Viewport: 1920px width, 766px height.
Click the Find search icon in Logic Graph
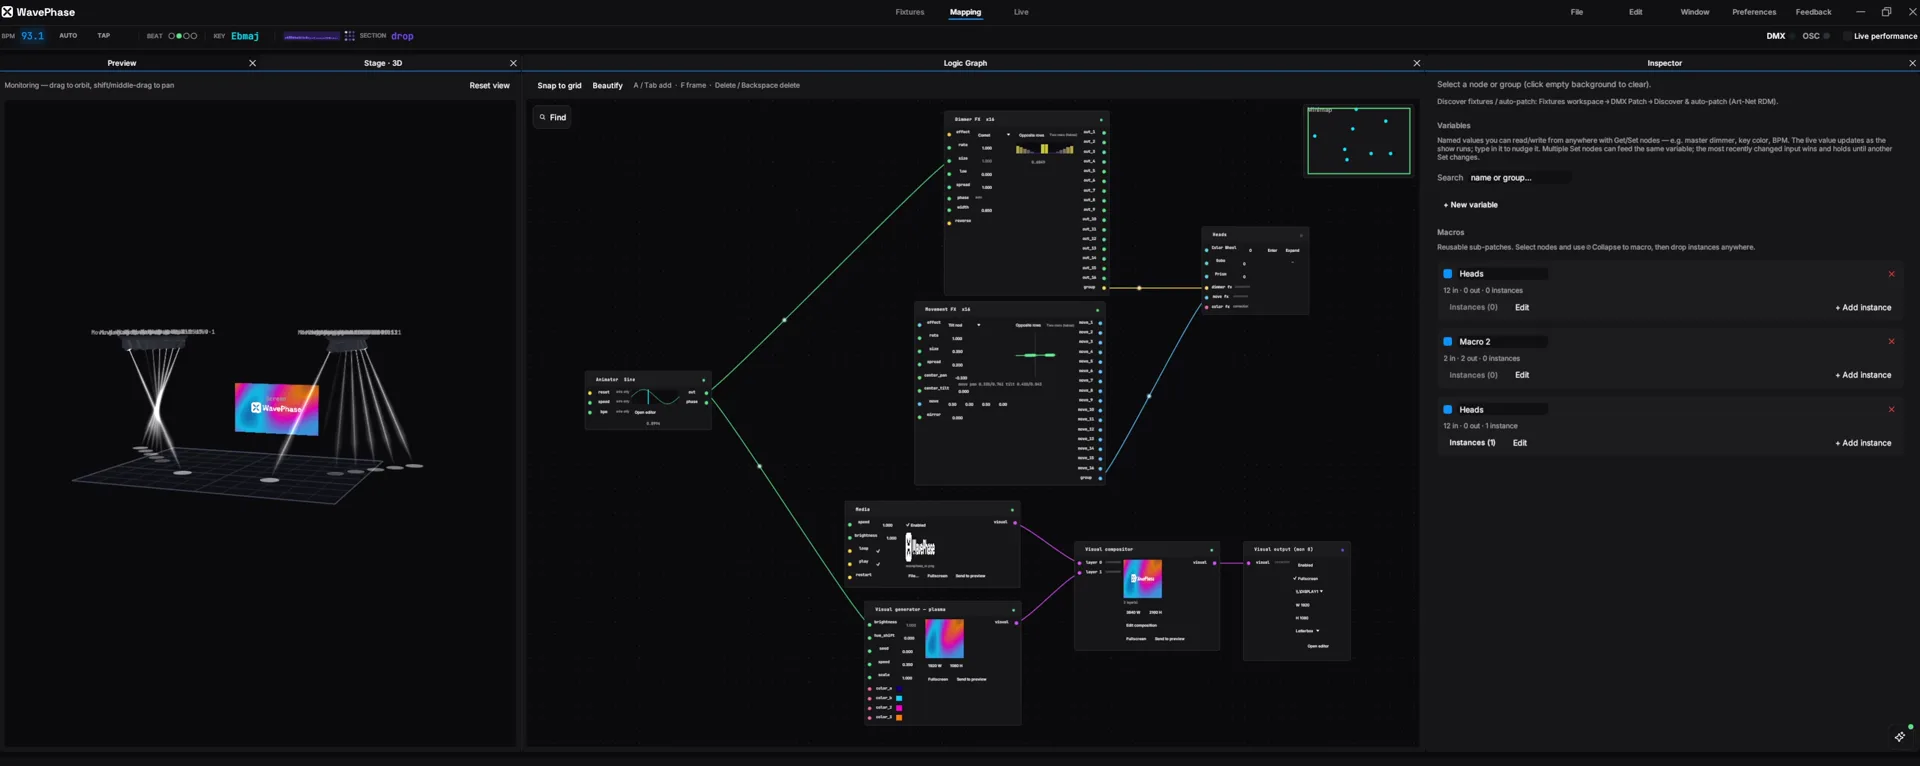pos(543,117)
